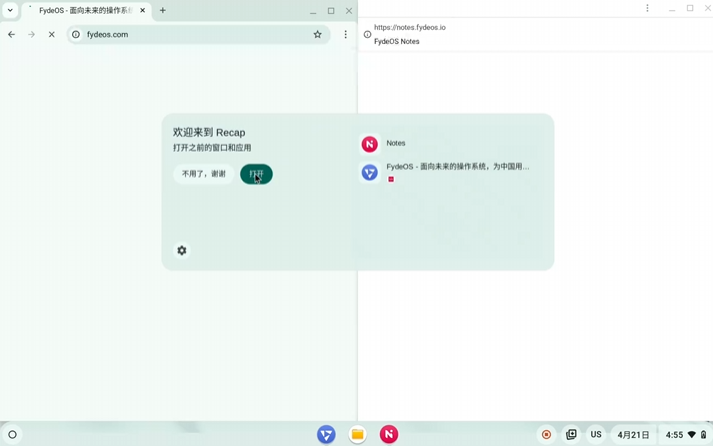Screen dimensions: 713x446
Task: Switch to the FydeOS browser tab
Action: 87,10
